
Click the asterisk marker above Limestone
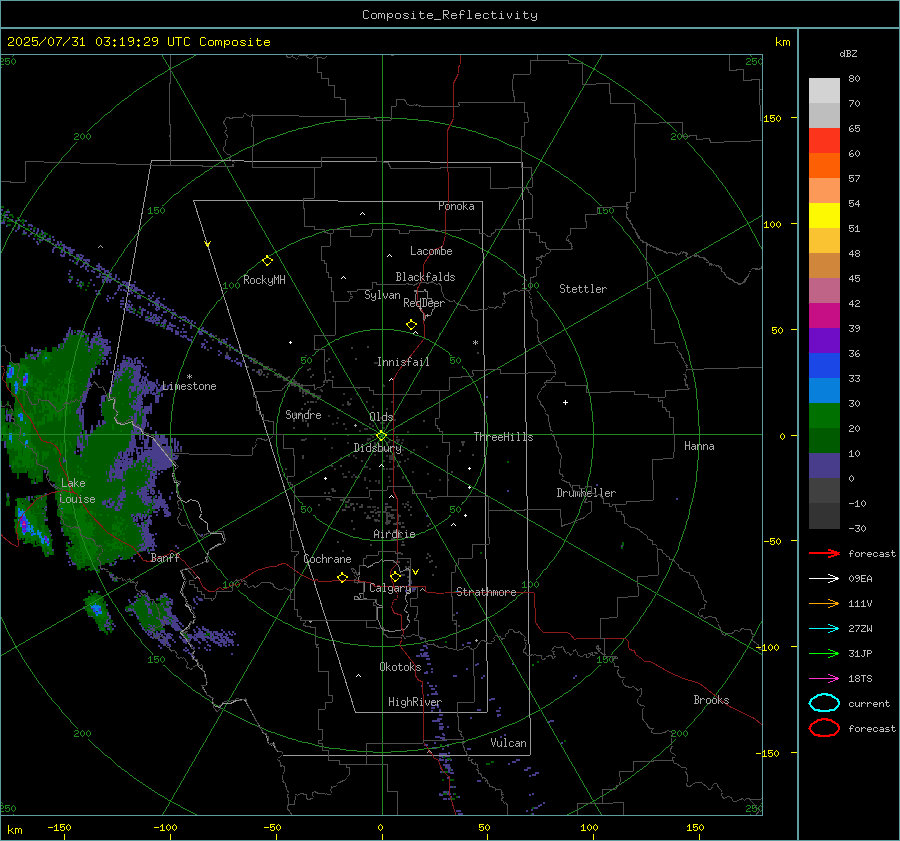189,377
